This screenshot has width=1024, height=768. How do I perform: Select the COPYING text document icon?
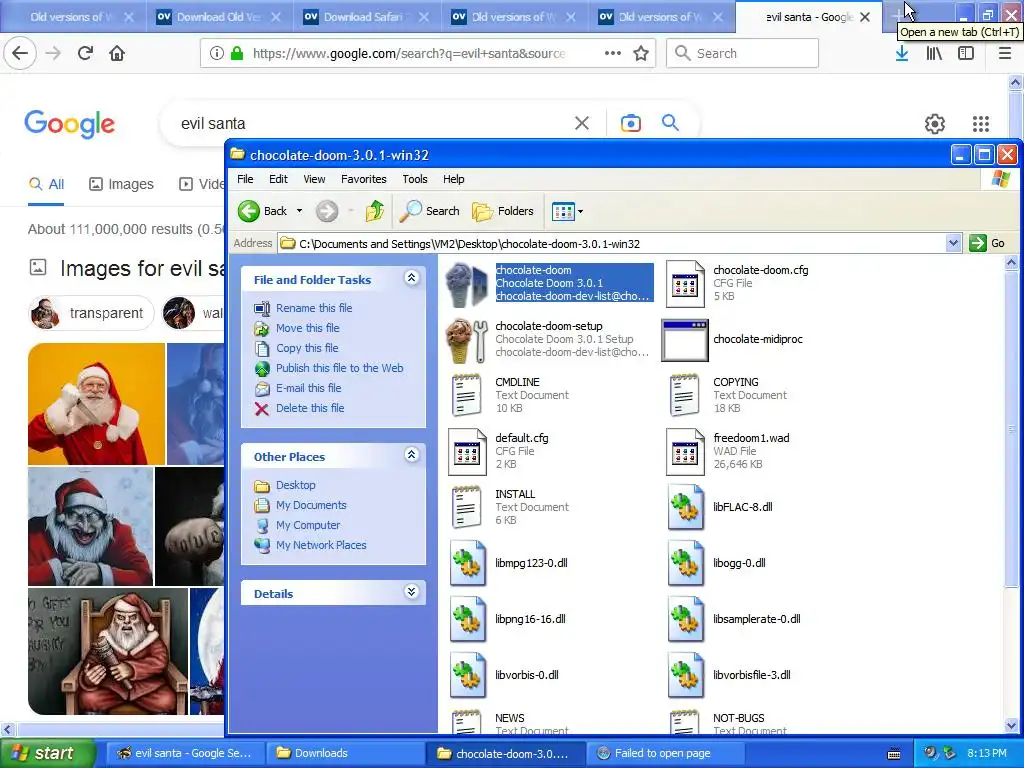click(x=684, y=395)
